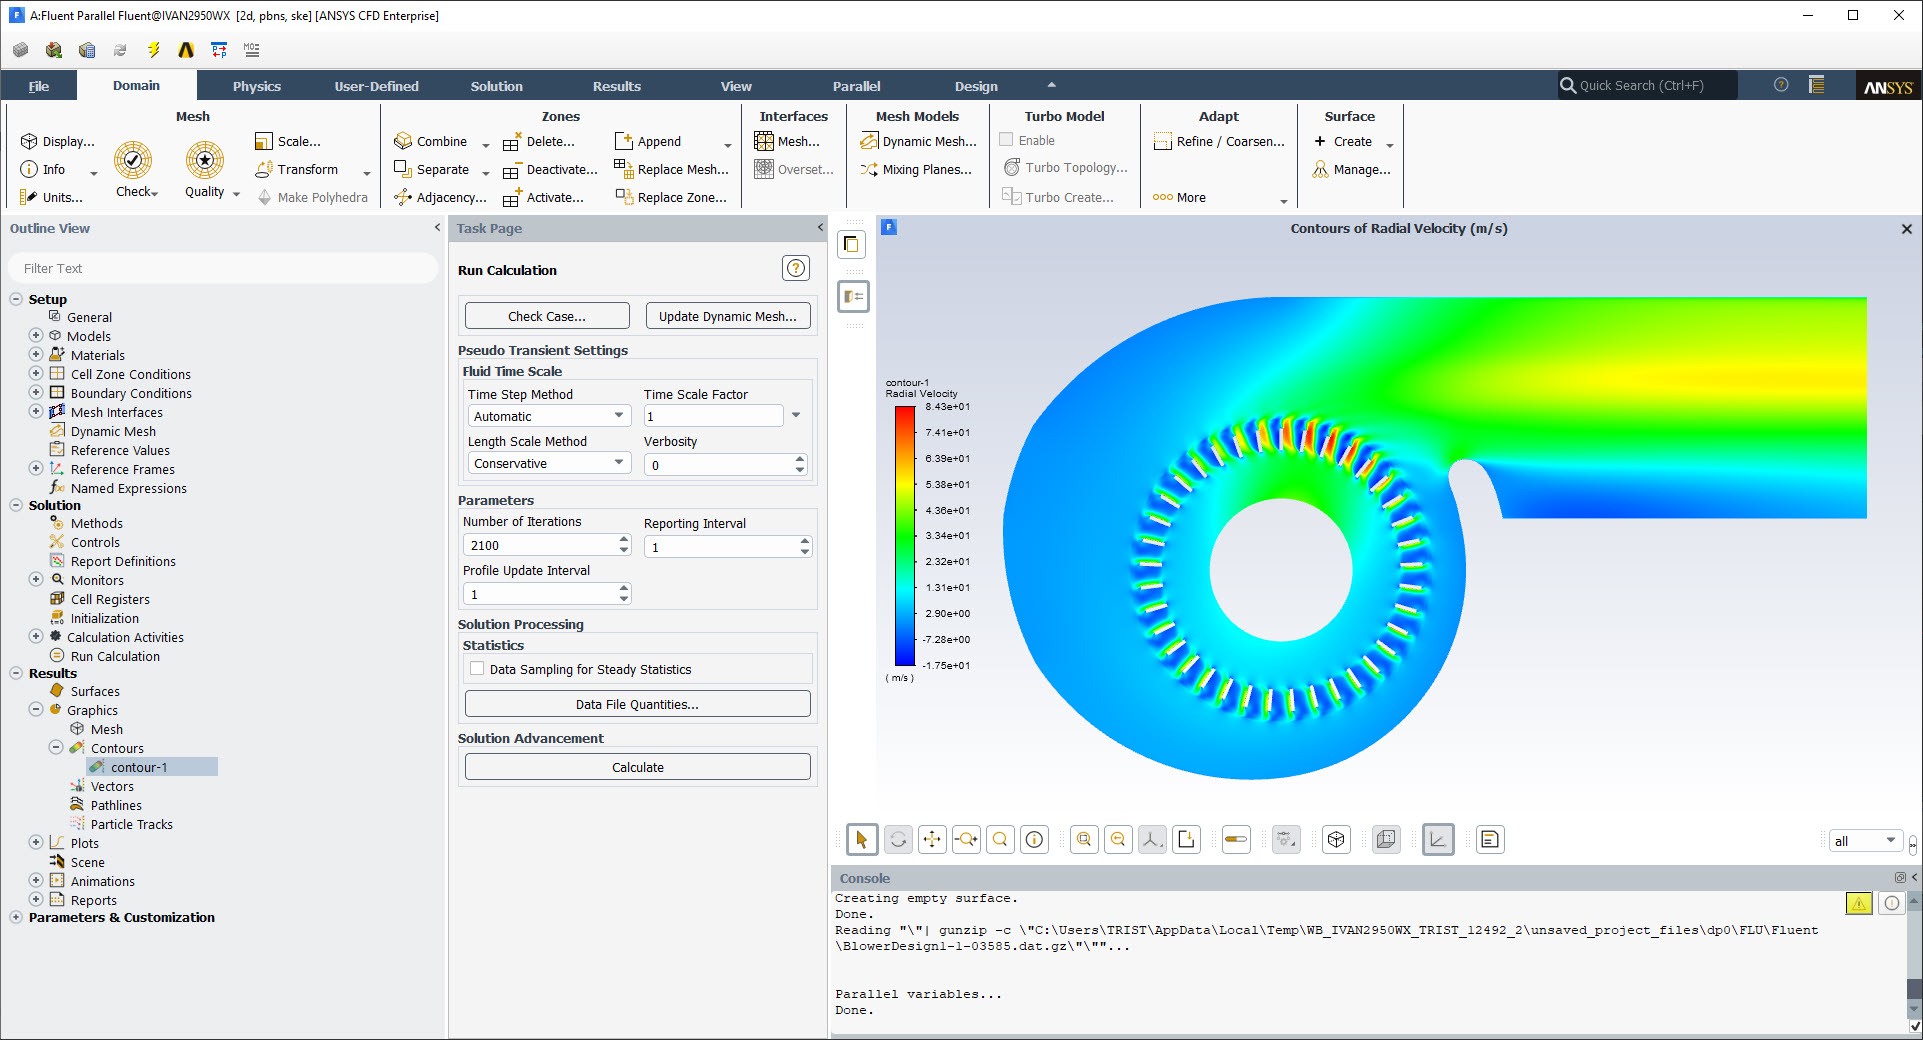1923x1040 pixels.
Task: Click the Check Case button
Action: 547,316
